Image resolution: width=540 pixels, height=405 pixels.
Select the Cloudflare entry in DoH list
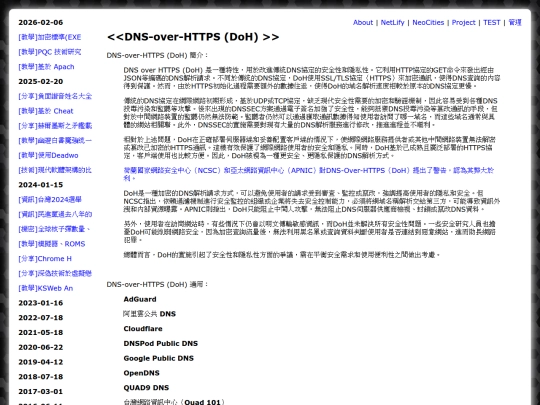tap(143, 329)
